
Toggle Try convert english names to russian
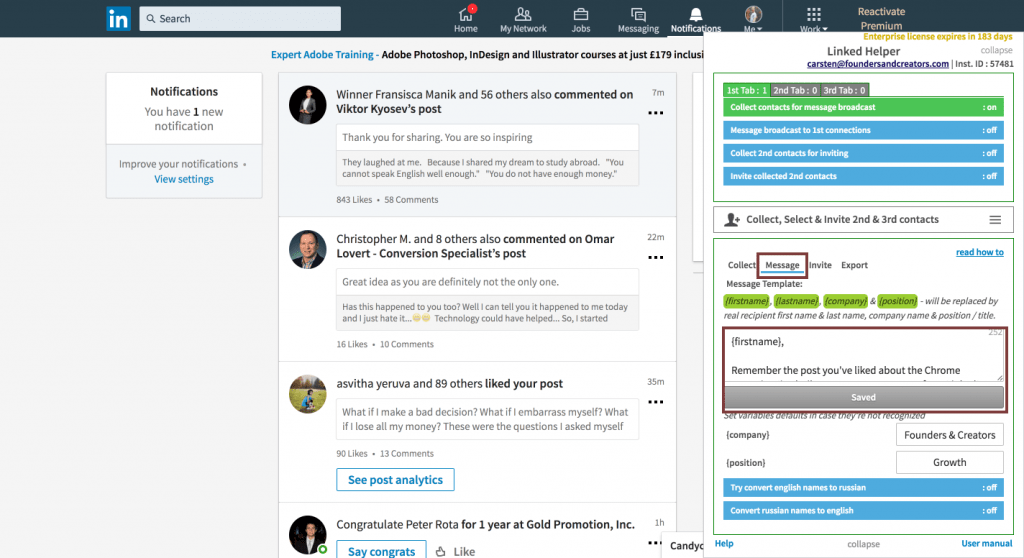863,487
